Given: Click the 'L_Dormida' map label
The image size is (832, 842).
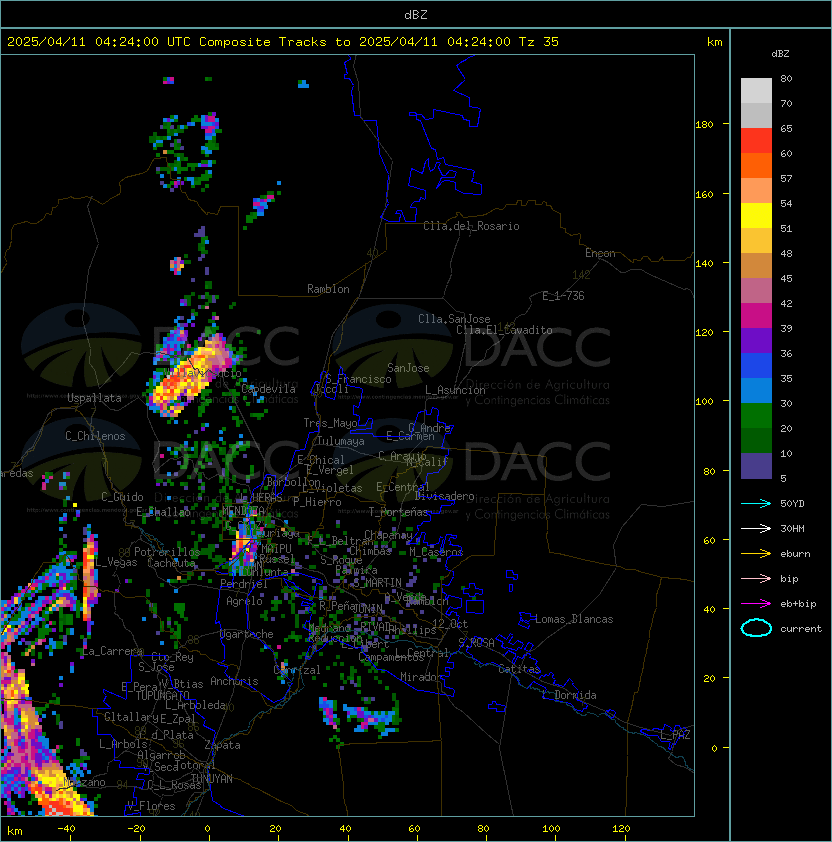Looking at the screenshot, I should (569, 695).
